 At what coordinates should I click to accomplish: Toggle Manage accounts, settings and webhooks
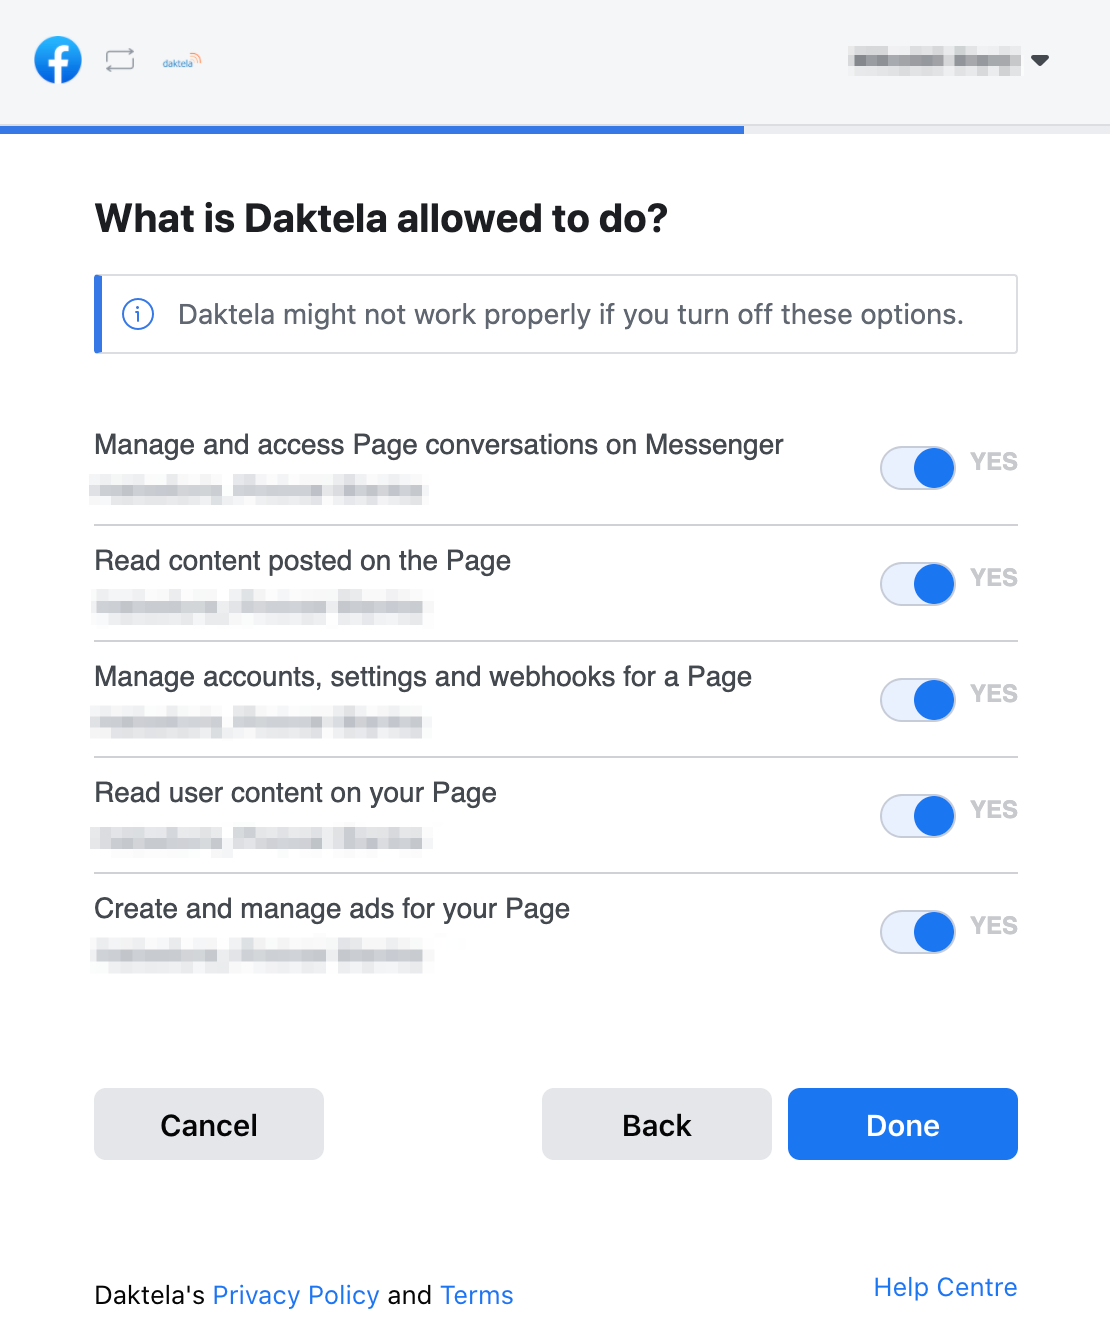918,700
